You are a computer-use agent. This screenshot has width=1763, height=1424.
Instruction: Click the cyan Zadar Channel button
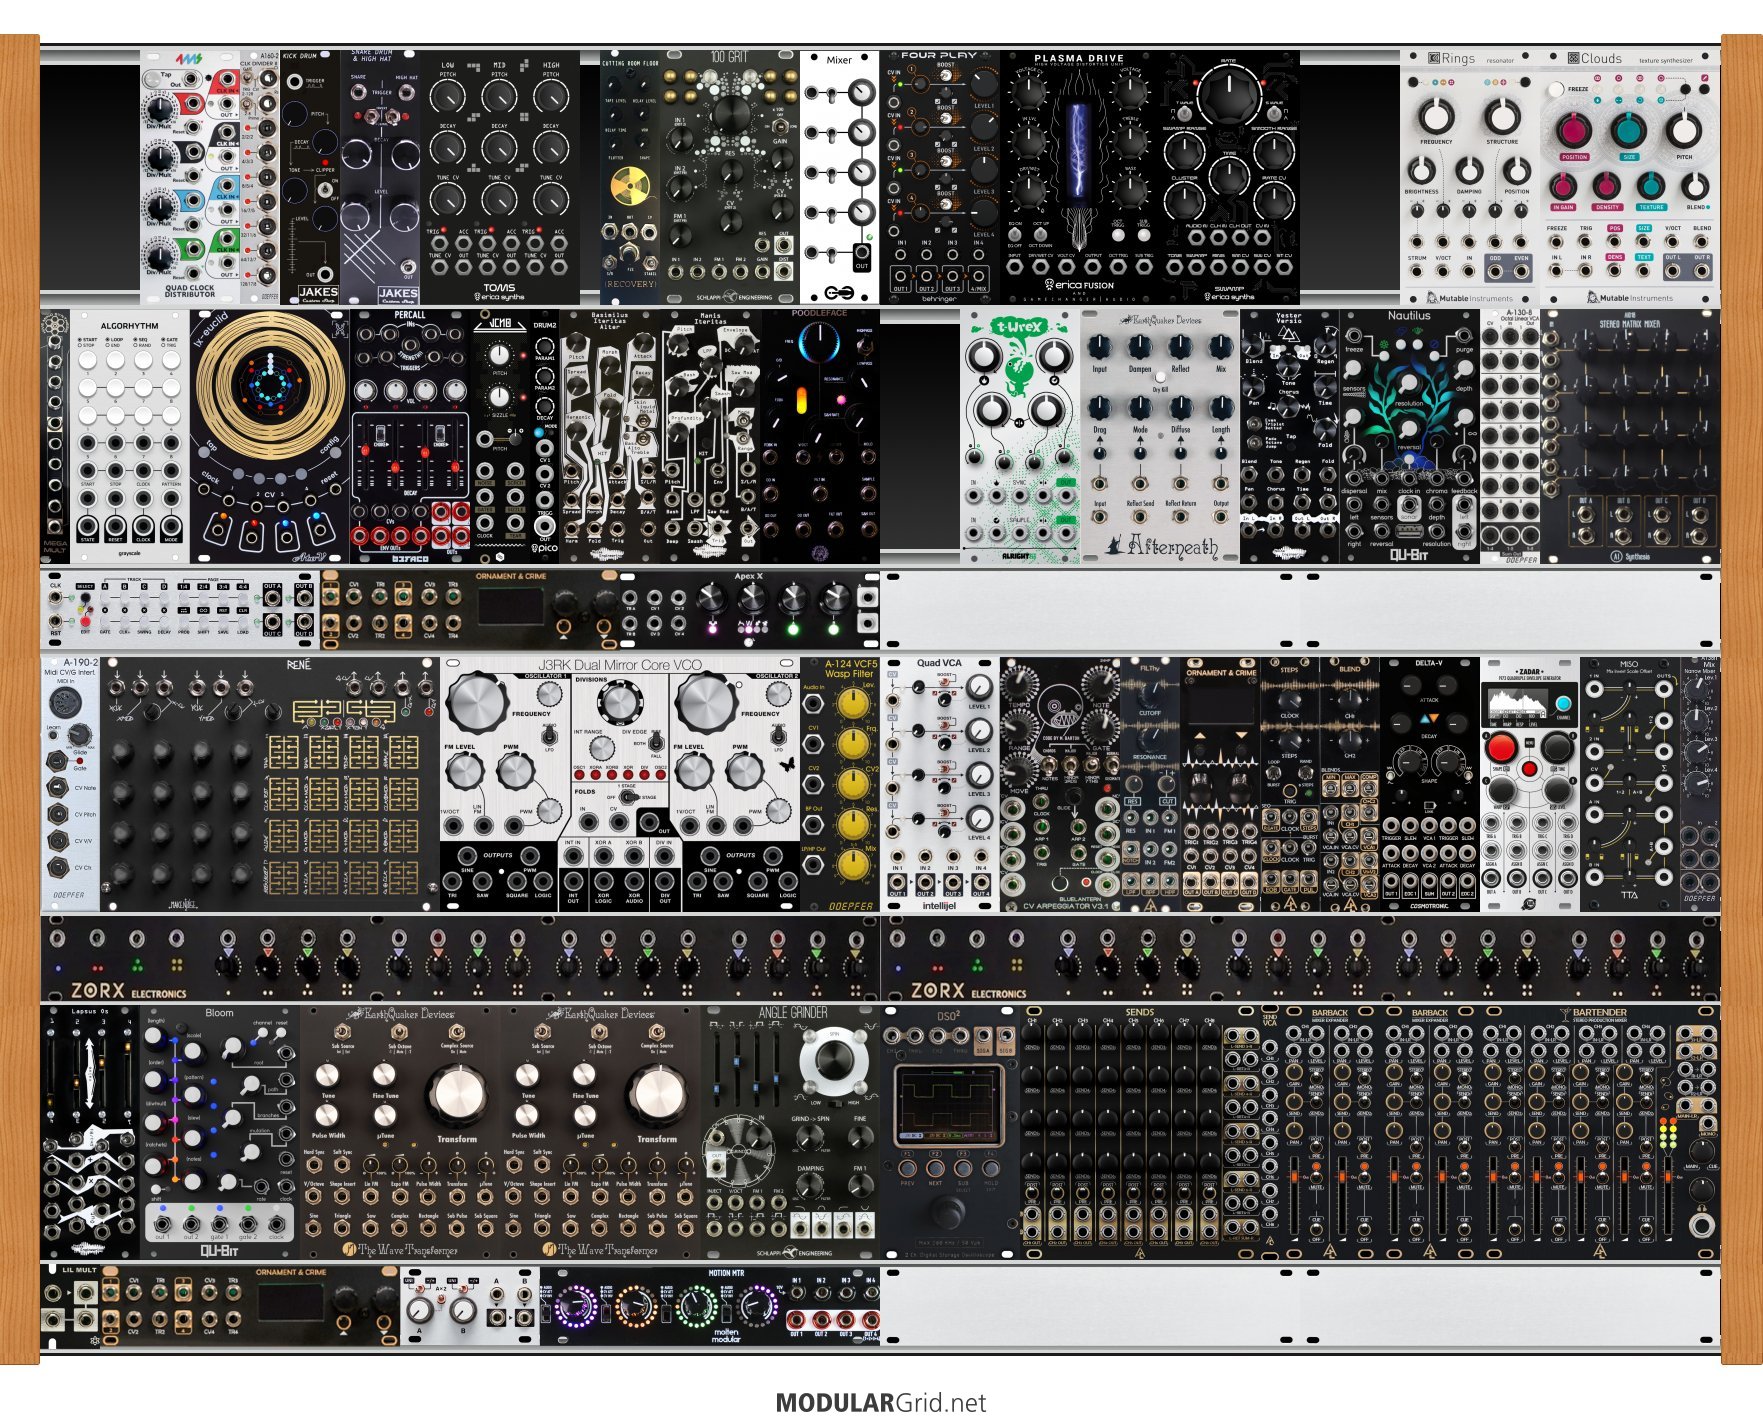tap(1563, 704)
